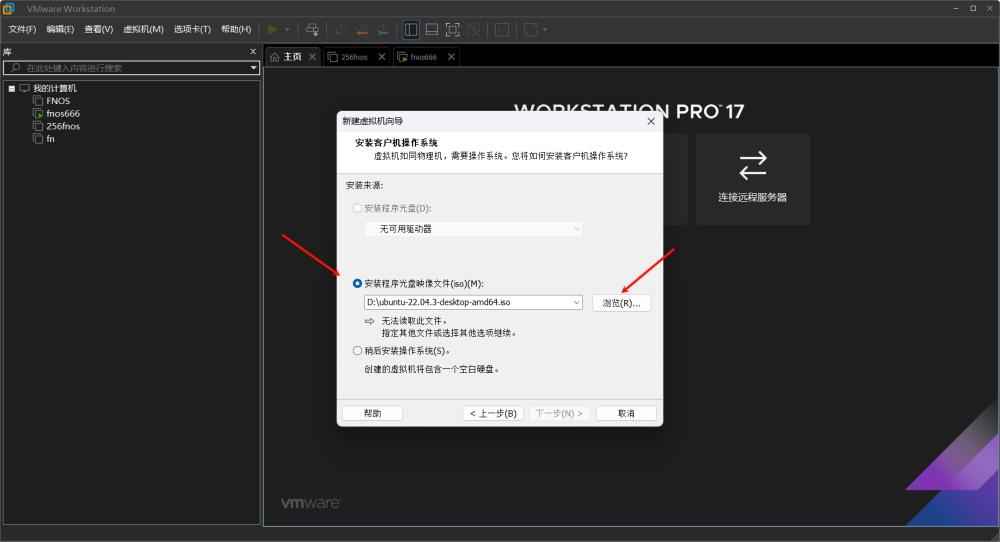1000x542 pixels.
Task: Click the stretch guest display icon
Action: [531, 29]
